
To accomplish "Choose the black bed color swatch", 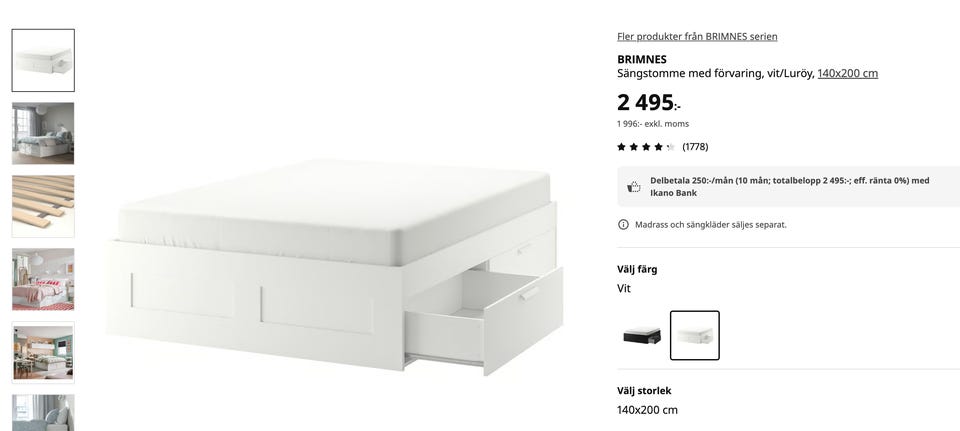I will click(642, 335).
